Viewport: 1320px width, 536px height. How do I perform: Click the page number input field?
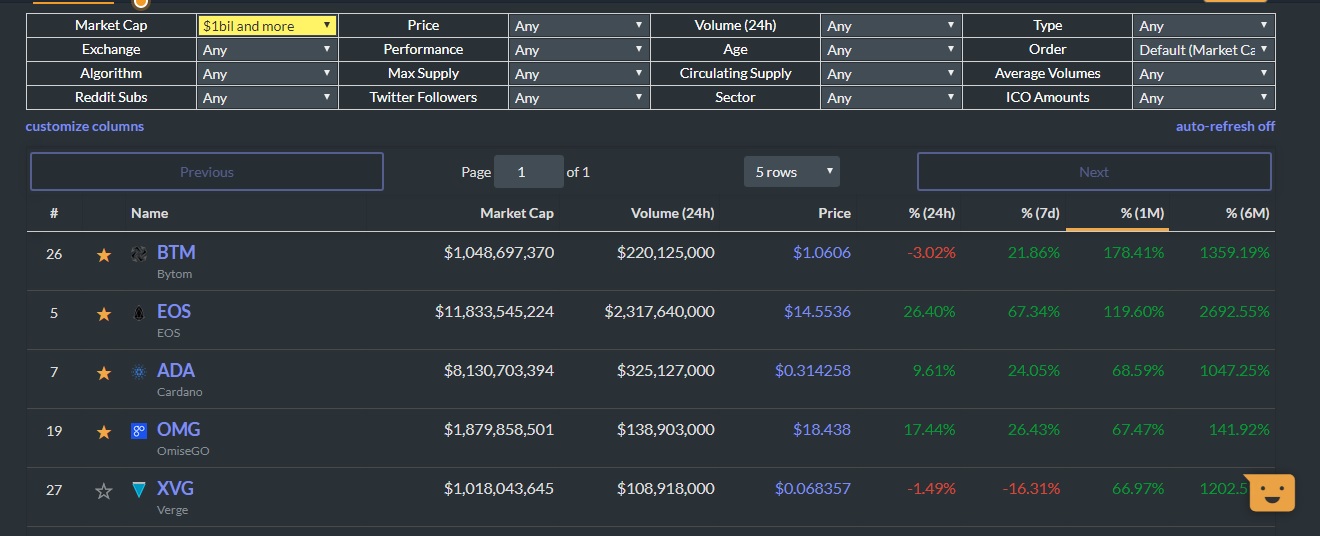point(529,172)
